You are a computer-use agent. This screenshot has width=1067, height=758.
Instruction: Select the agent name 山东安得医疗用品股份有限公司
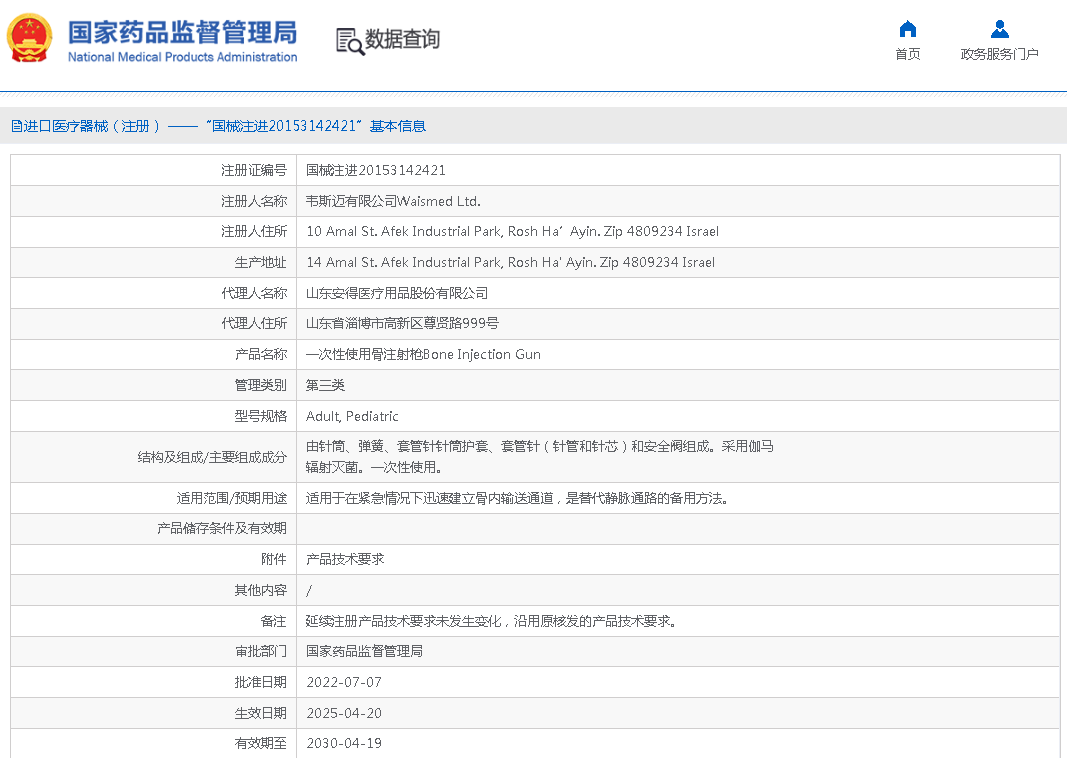coord(397,293)
